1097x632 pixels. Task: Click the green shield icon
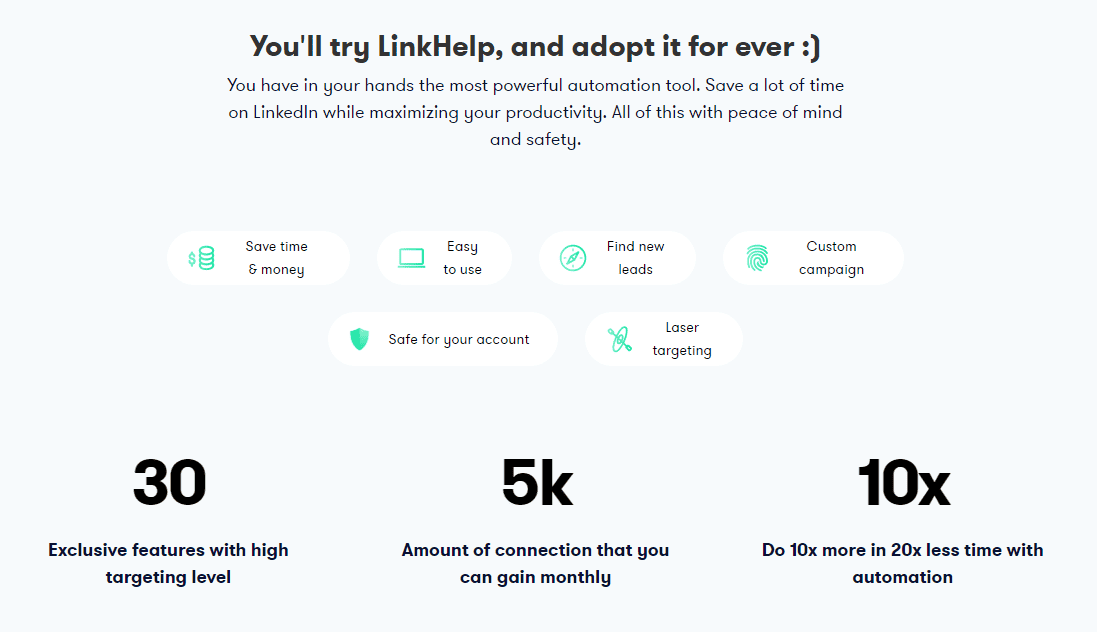tap(360, 339)
